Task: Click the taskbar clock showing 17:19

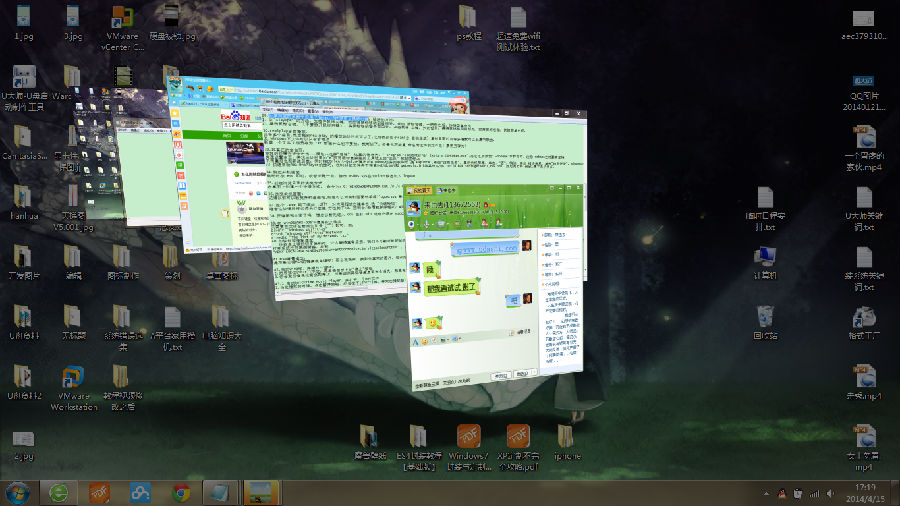Action: (x=866, y=492)
